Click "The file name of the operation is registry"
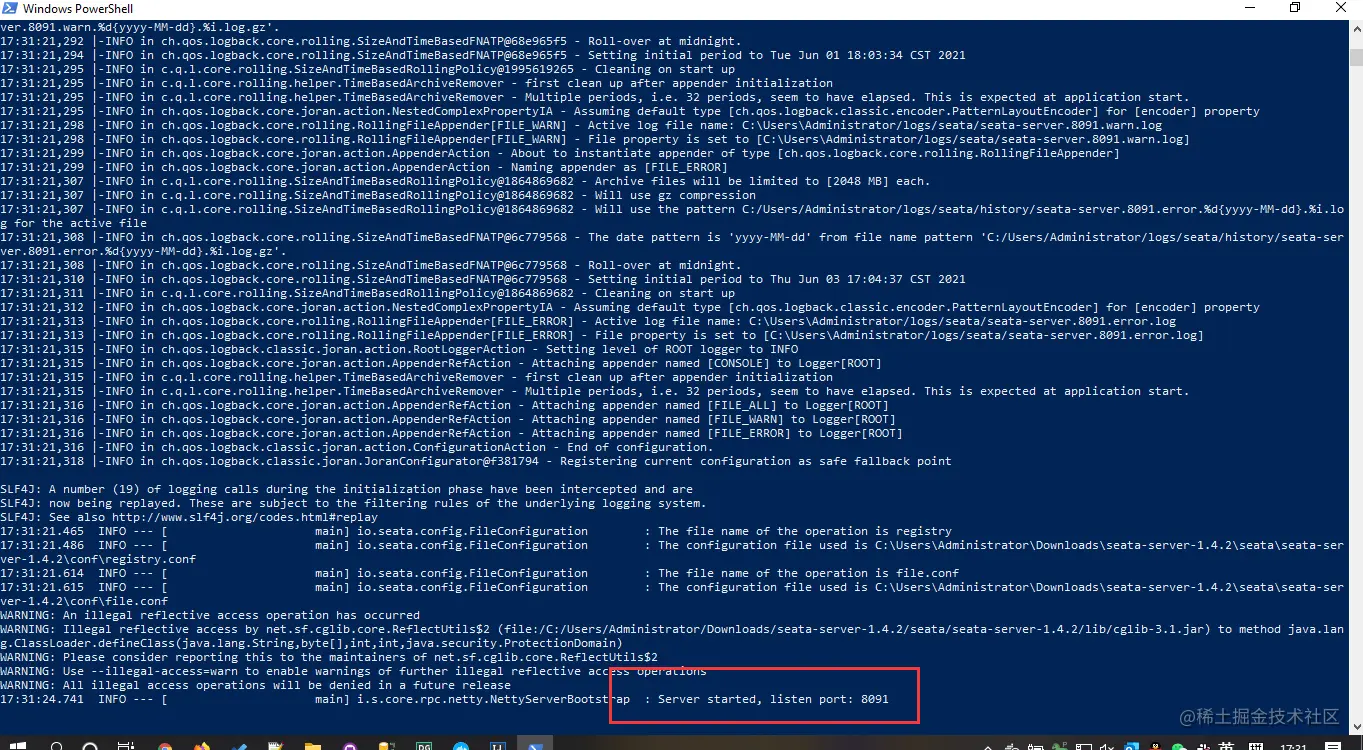Screen dimensions: 1363x750 pos(805,531)
